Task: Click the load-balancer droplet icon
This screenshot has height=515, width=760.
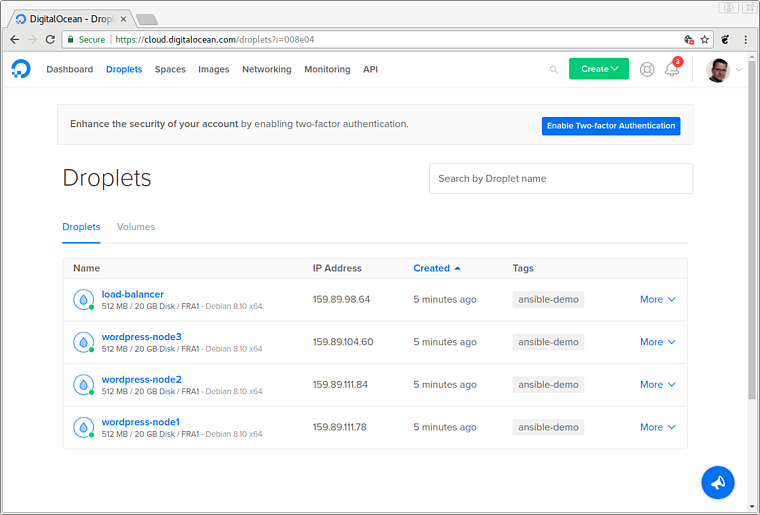Action: tap(83, 299)
